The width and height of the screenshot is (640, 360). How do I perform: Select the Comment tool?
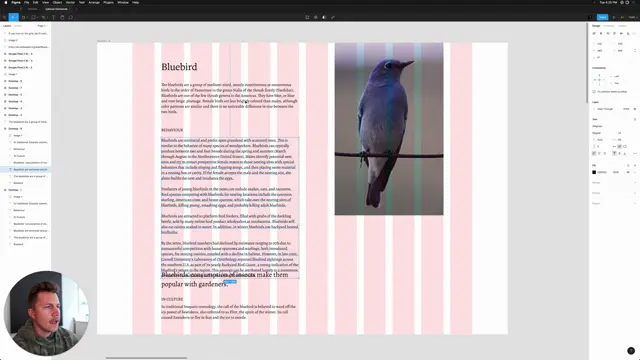coord(71,17)
